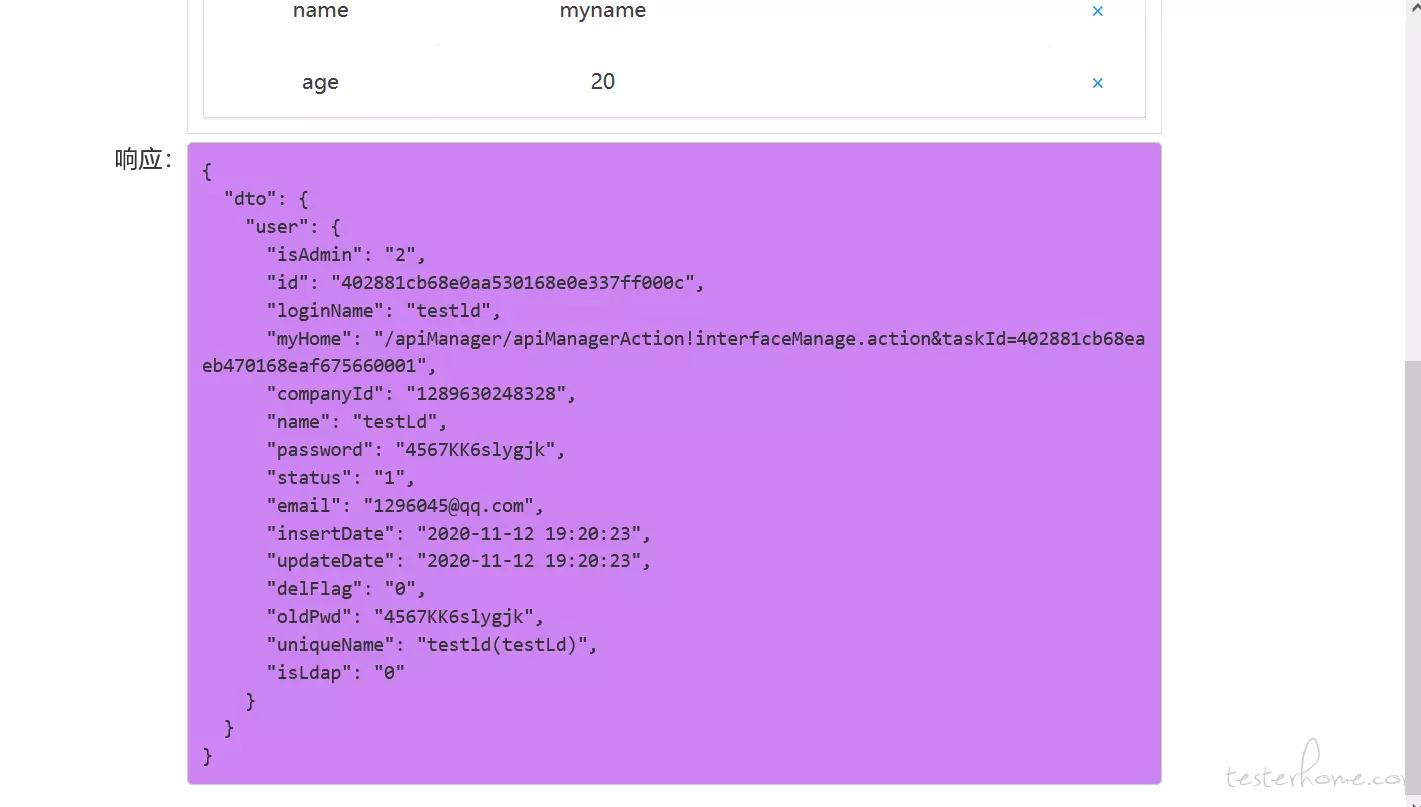Click the "oldPwd" line
The width and height of the screenshot is (1421, 807).
pyautogui.click(x=405, y=617)
